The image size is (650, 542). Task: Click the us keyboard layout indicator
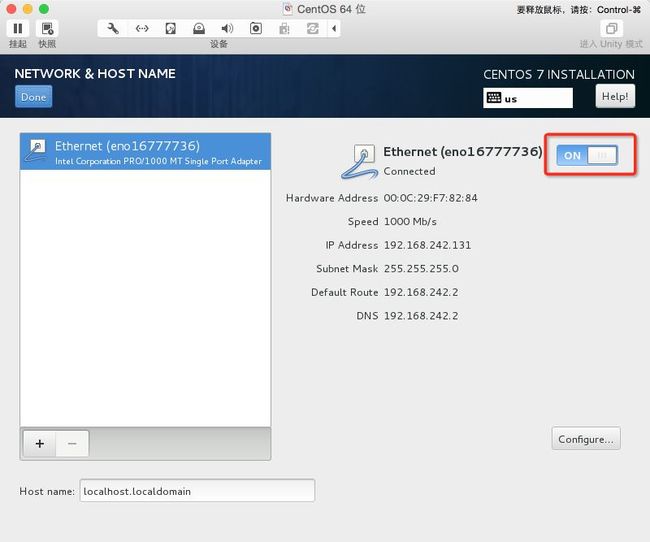pyautogui.click(x=528, y=98)
